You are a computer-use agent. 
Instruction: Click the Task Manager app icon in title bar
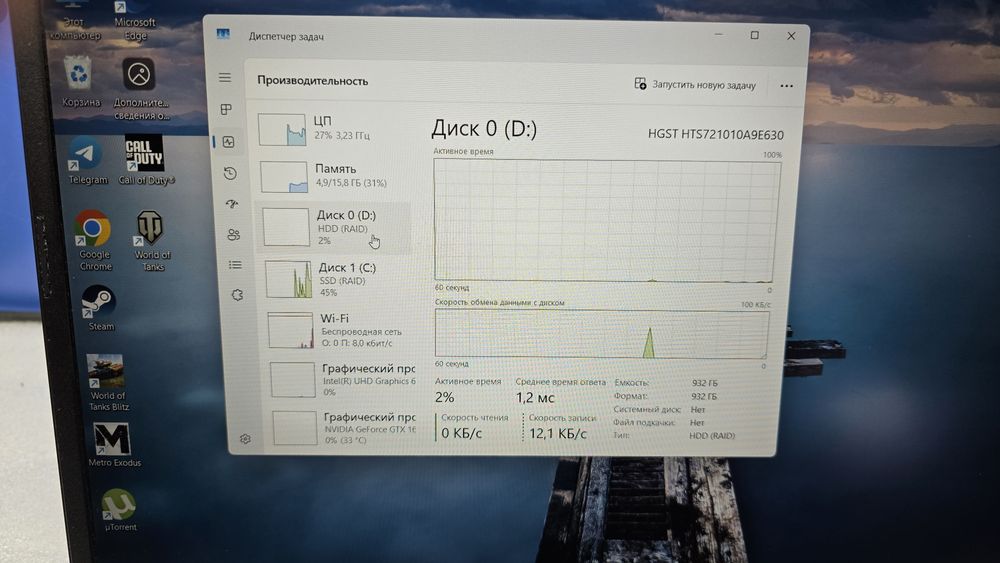coord(223,34)
